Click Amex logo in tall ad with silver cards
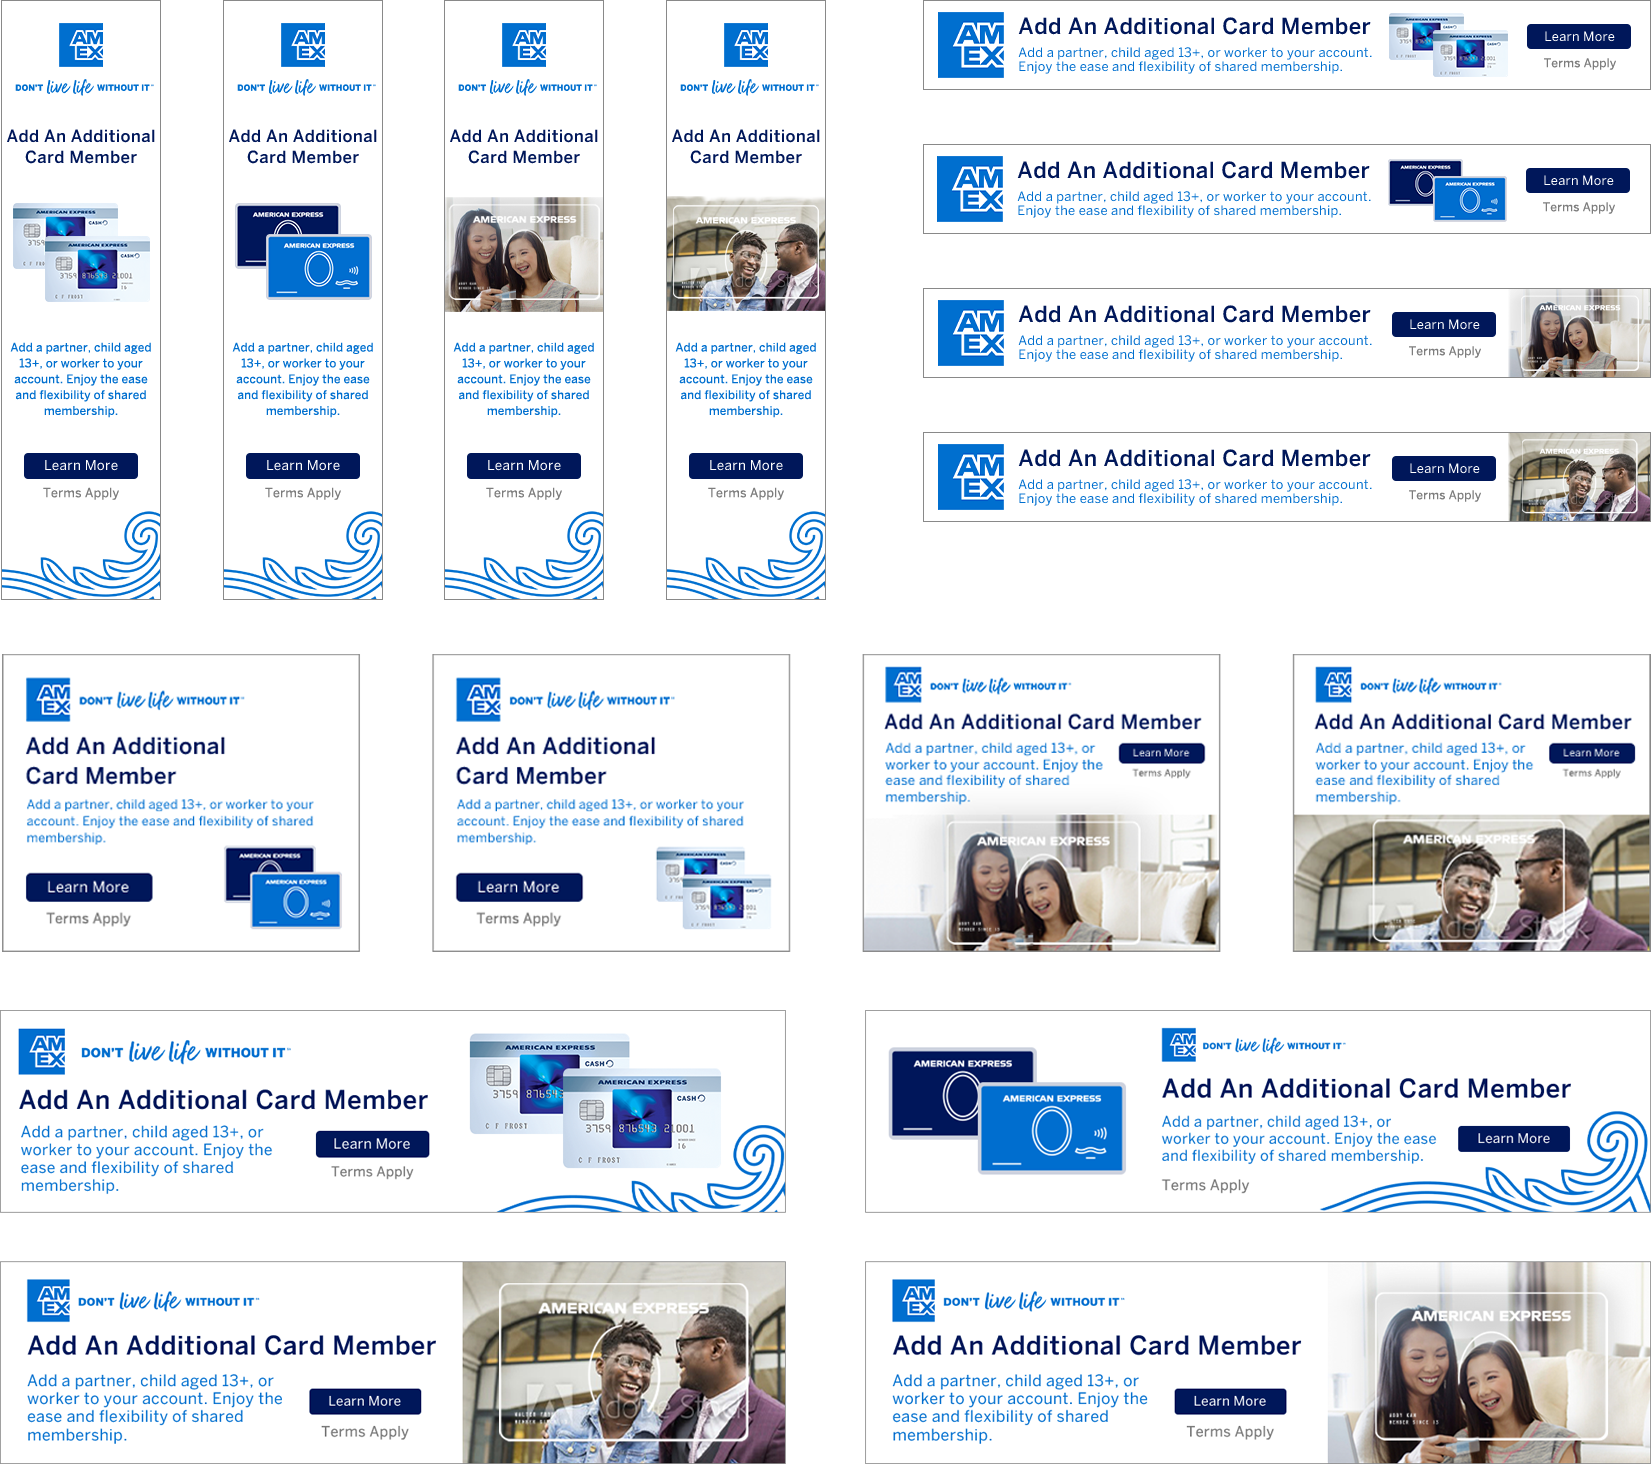 (81, 46)
